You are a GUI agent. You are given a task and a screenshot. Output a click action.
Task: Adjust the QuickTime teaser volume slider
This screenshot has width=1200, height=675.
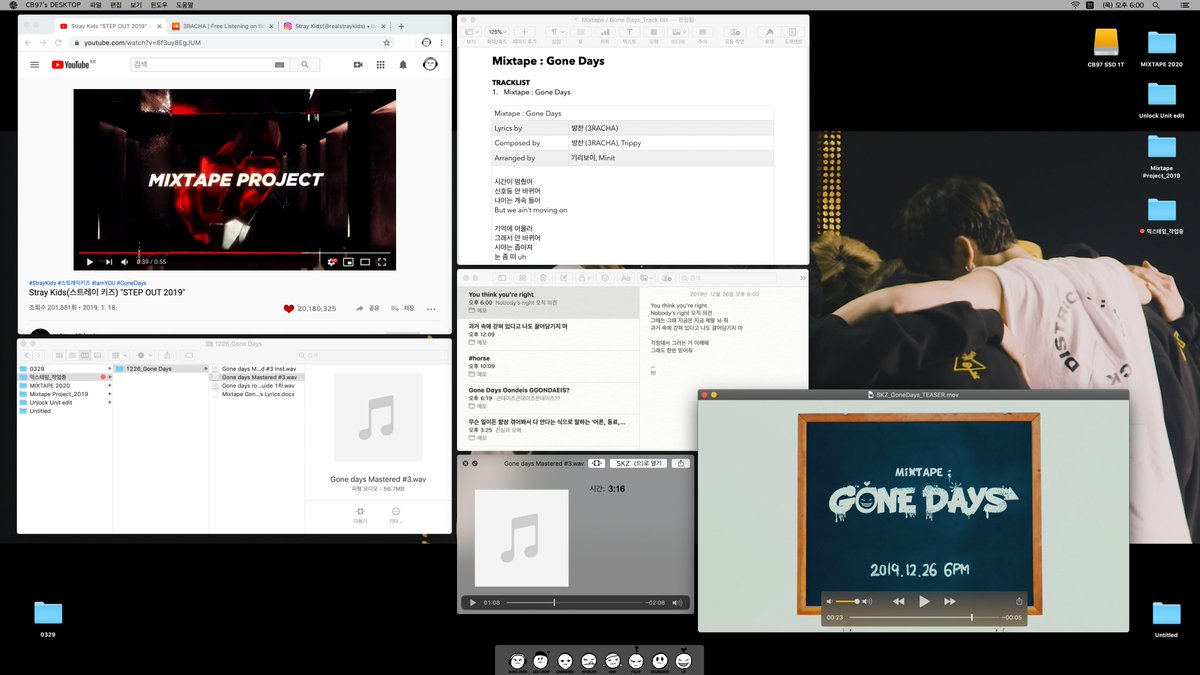(847, 601)
